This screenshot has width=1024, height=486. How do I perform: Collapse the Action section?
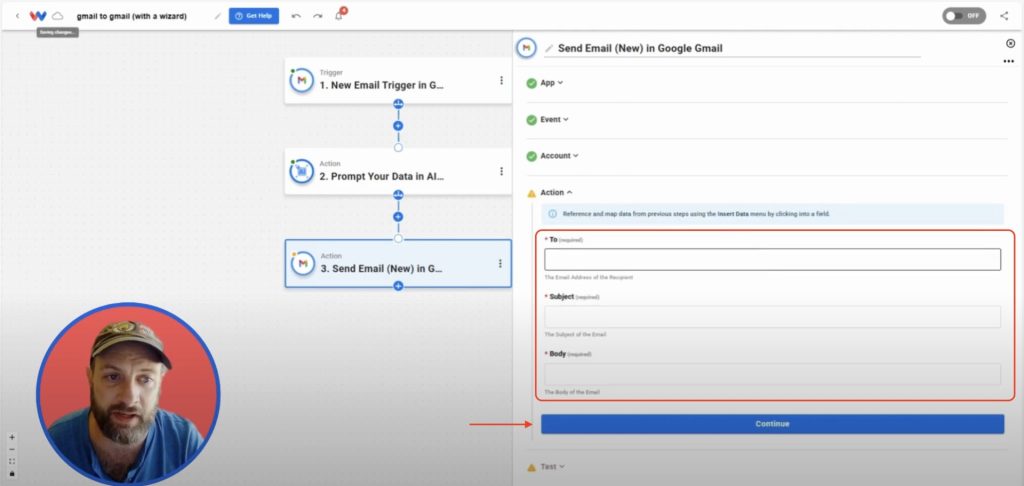tap(556, 193)
